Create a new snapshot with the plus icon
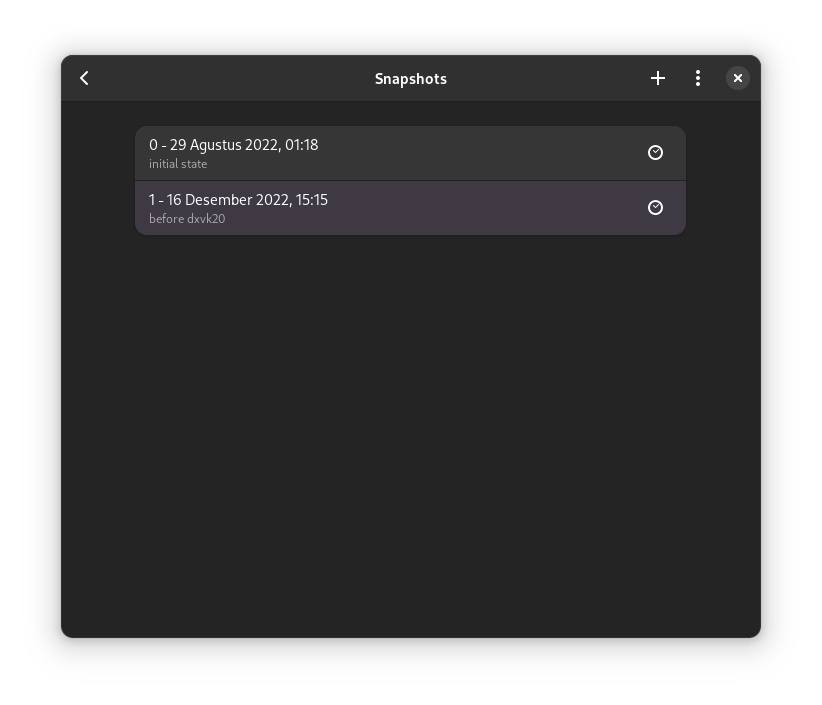This screenshot has width=822, height=705. point(658,78)
